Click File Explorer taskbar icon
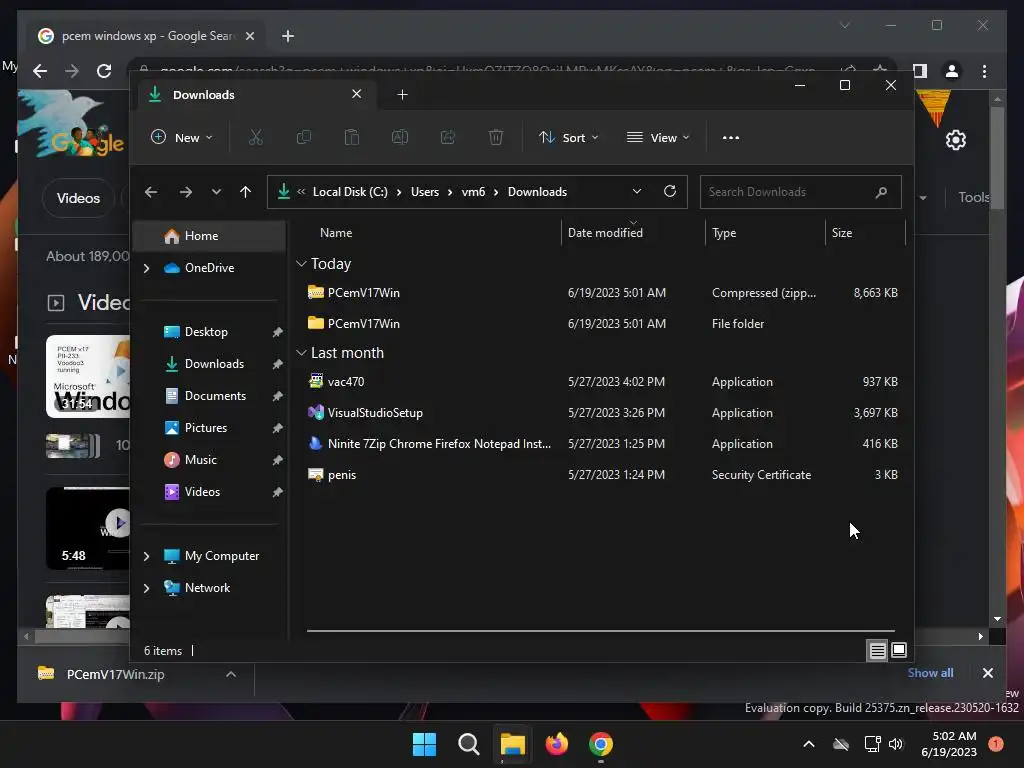Viewport: 1024px width, 768px height. click(513, 744)
